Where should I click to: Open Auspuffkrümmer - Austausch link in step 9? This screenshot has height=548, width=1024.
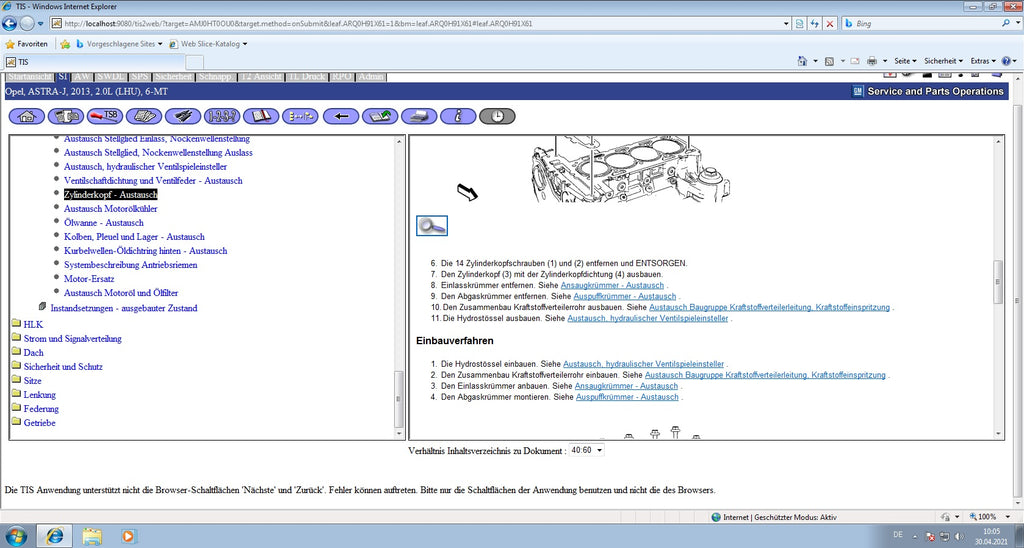625,297
